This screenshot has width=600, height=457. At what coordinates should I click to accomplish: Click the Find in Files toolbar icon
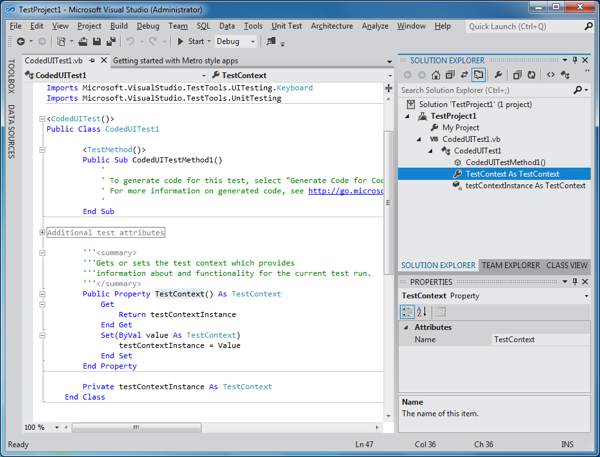coord(271,41)
